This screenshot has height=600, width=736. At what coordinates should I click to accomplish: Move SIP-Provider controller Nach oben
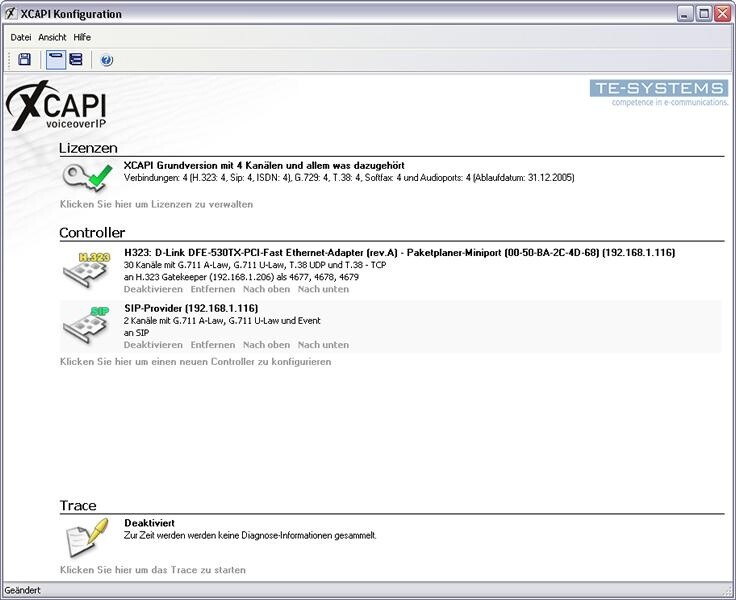click(x=266, y=345)
